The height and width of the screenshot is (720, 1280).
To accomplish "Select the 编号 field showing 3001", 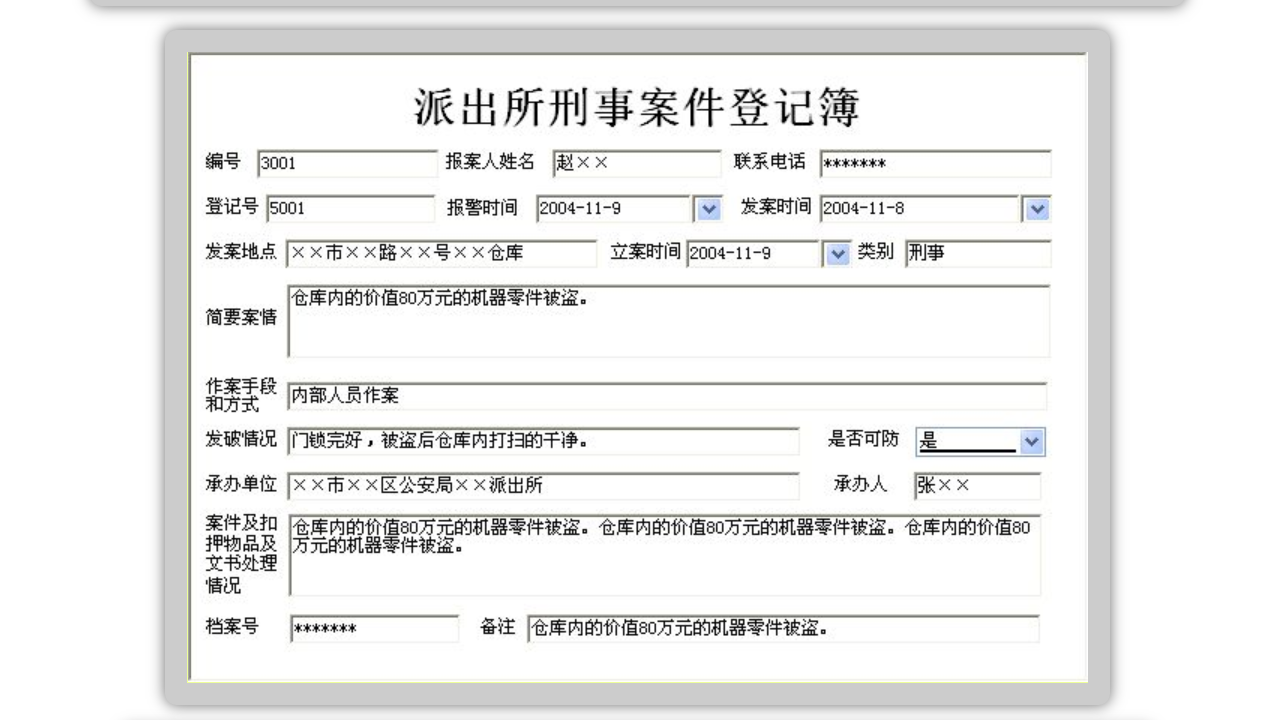I will click(x=345, y=163).
